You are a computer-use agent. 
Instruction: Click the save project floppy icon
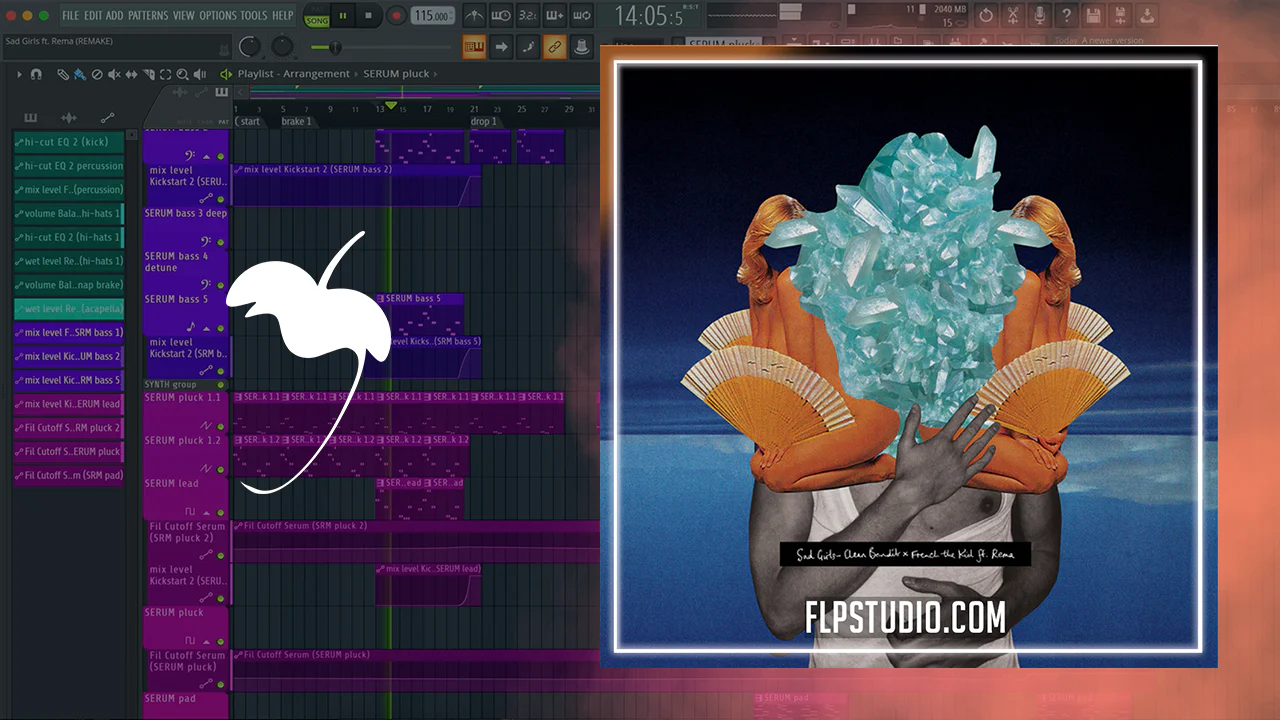pyautogui.click(x=1094, y=15)
